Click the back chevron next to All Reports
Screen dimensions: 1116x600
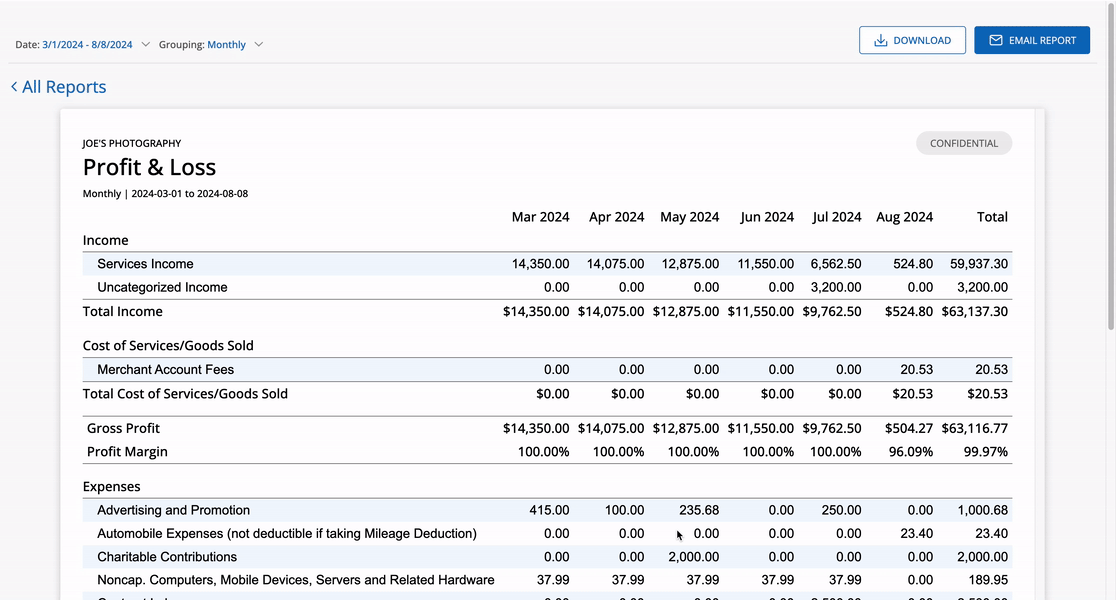pyautogui.click(x=13, y=87)
